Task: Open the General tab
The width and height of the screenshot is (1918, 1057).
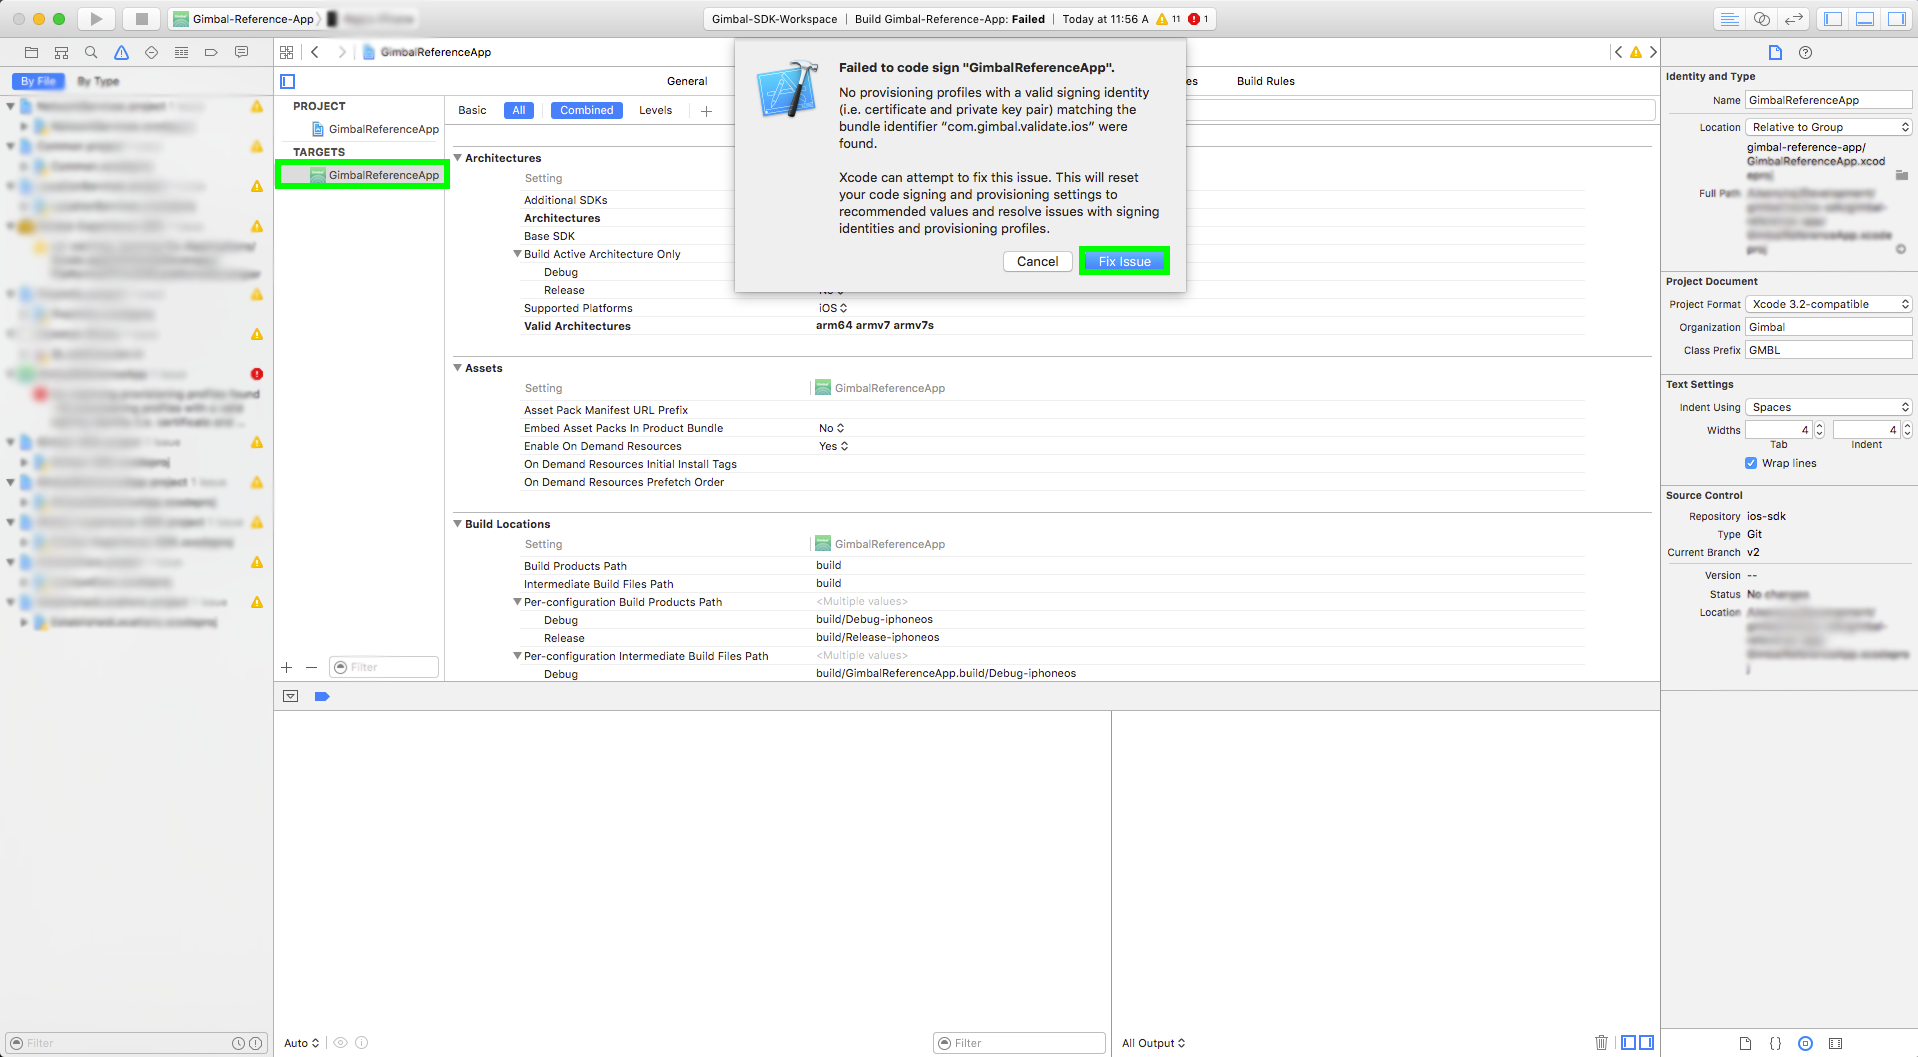Action: pos(687,81)
